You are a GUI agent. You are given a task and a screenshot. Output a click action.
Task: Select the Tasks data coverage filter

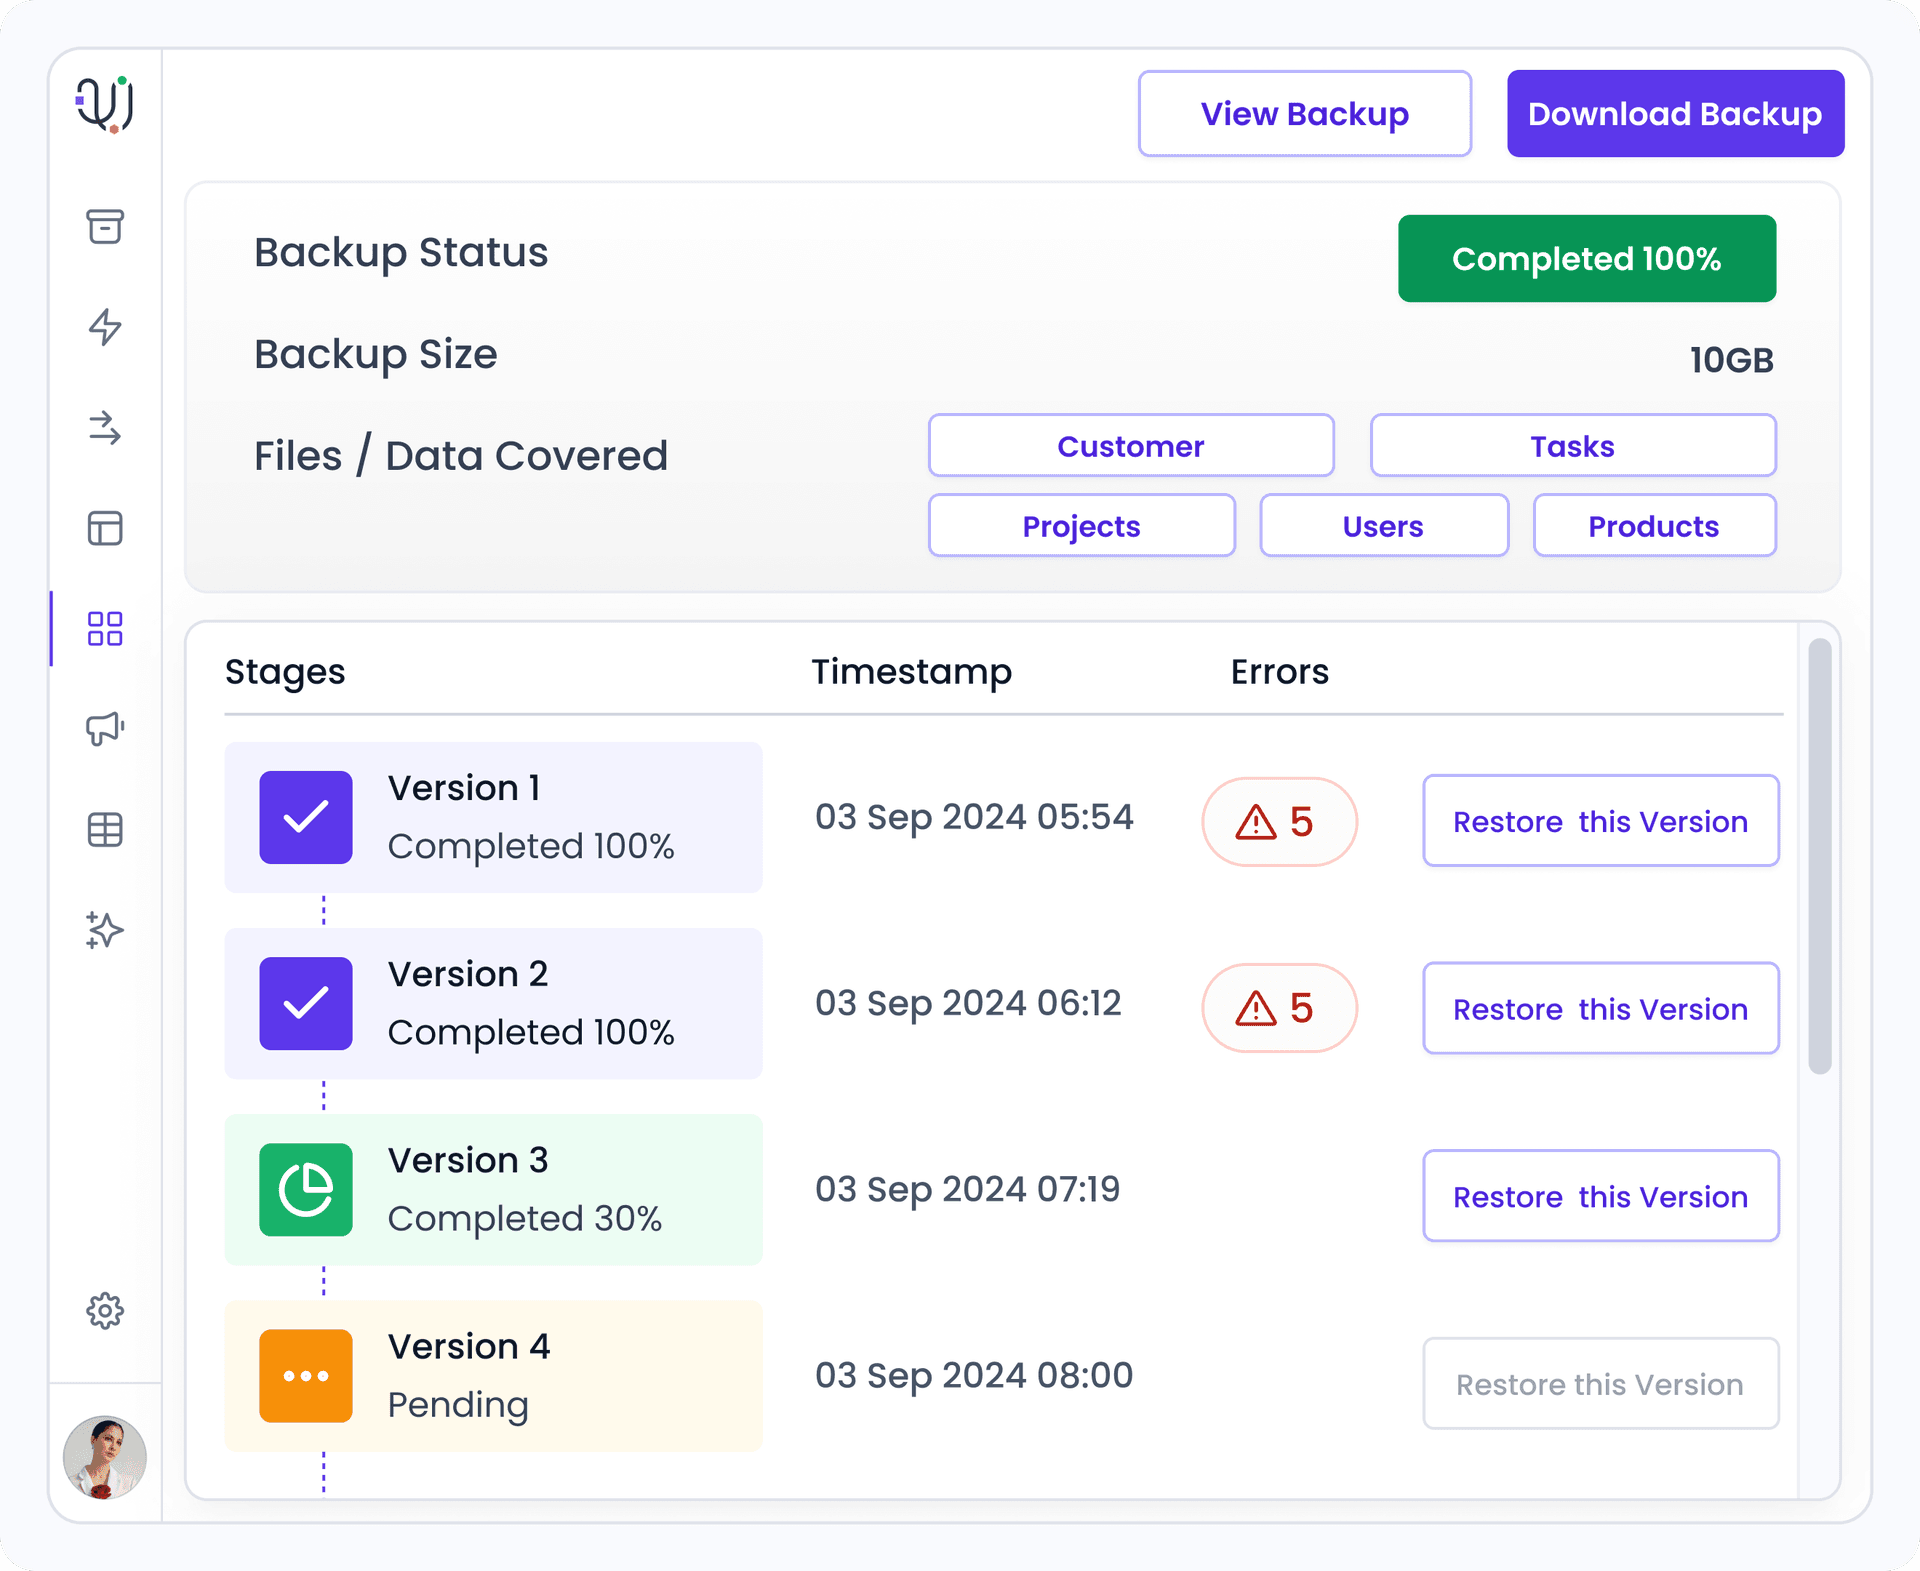[1572, 446]
